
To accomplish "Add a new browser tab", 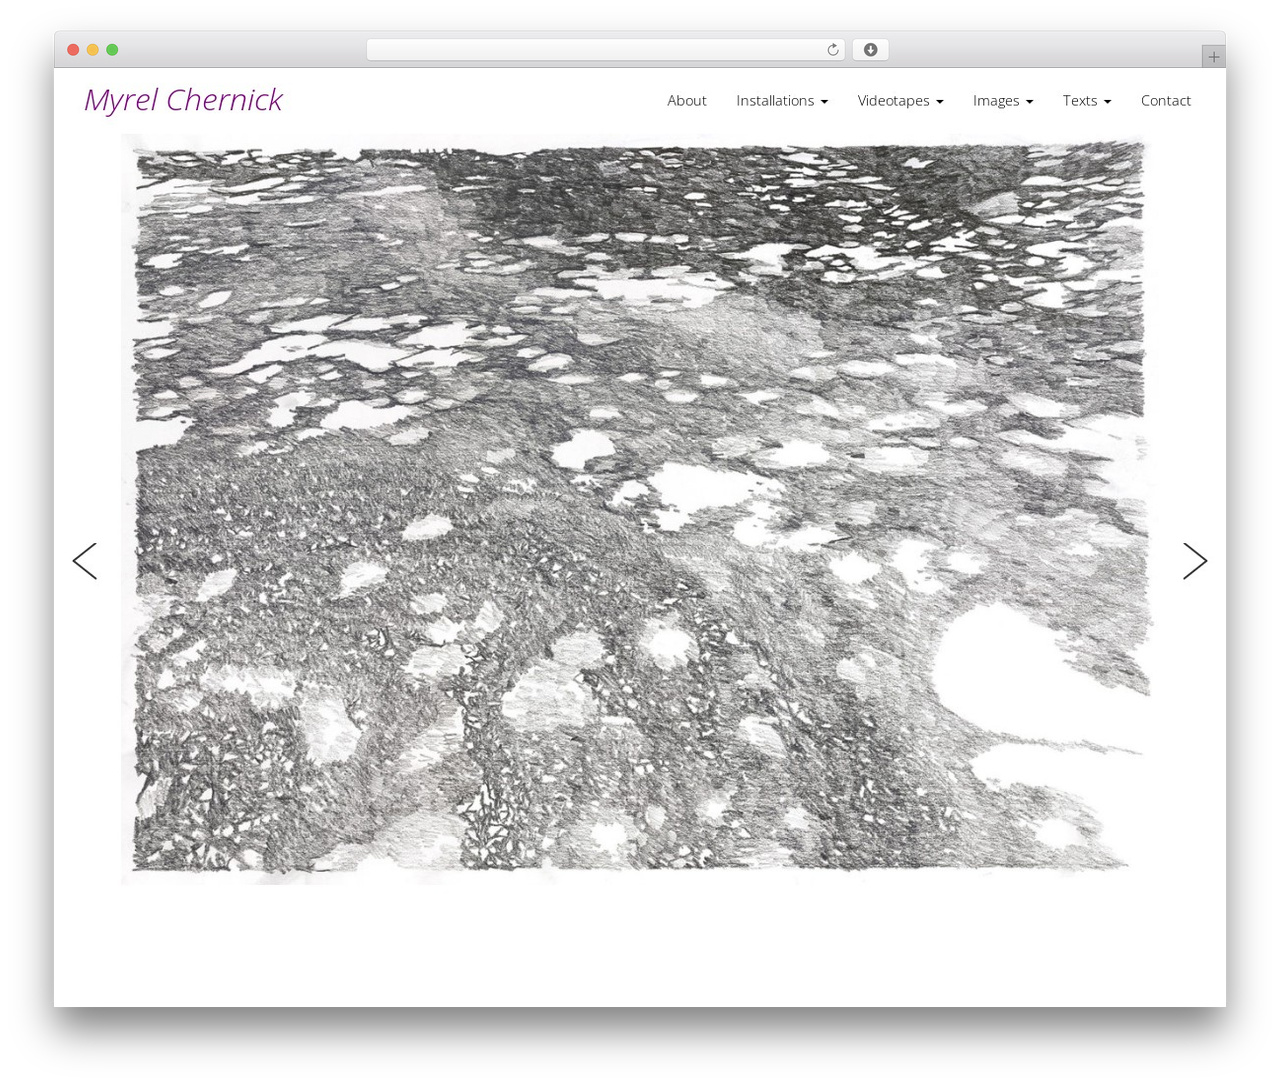I will tap(1213, 57).
